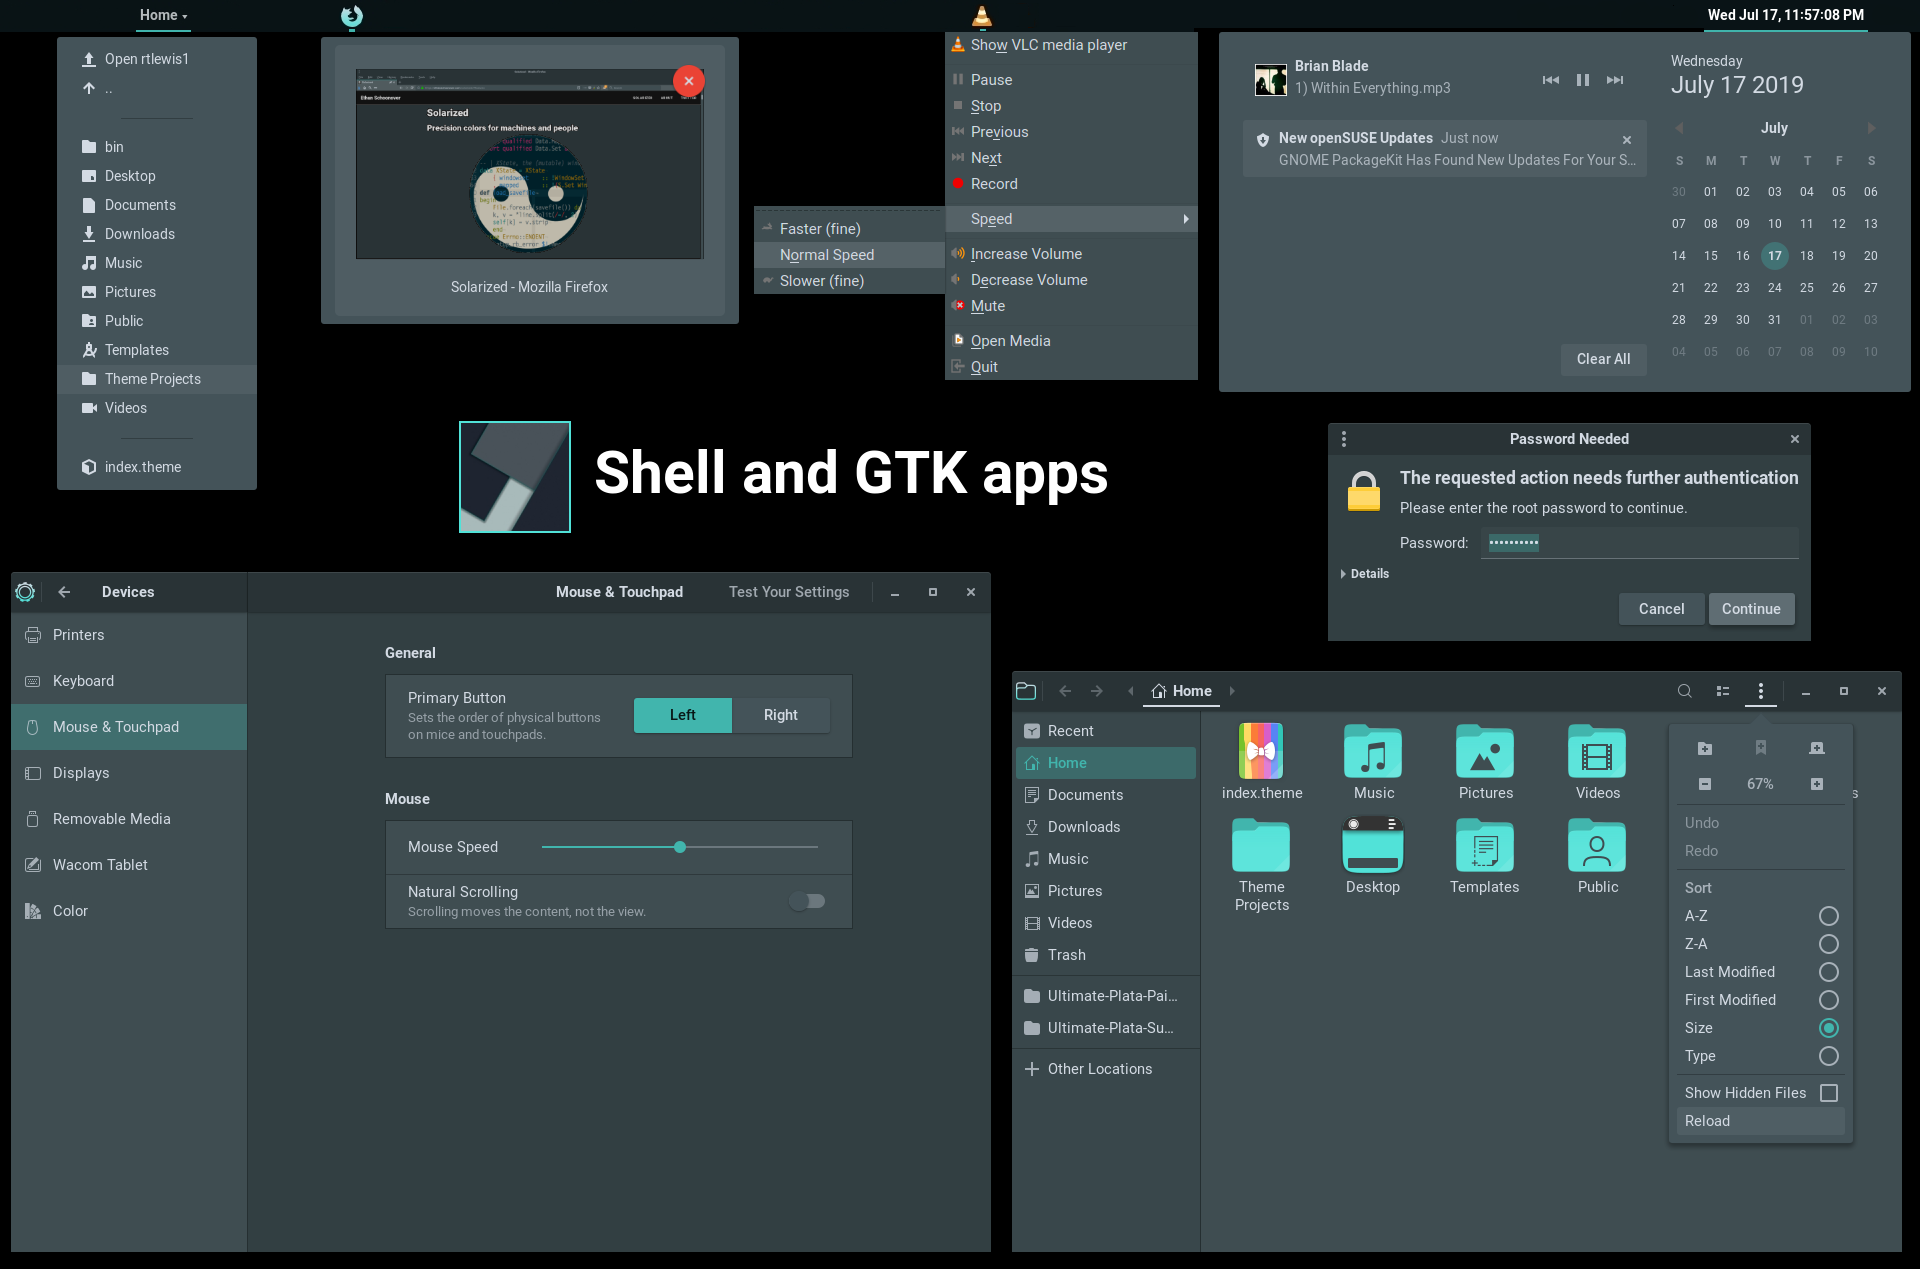This screenshot has height=1269, width=1920.
Task: Go to next month in calendar
Action: [1871, 128]
